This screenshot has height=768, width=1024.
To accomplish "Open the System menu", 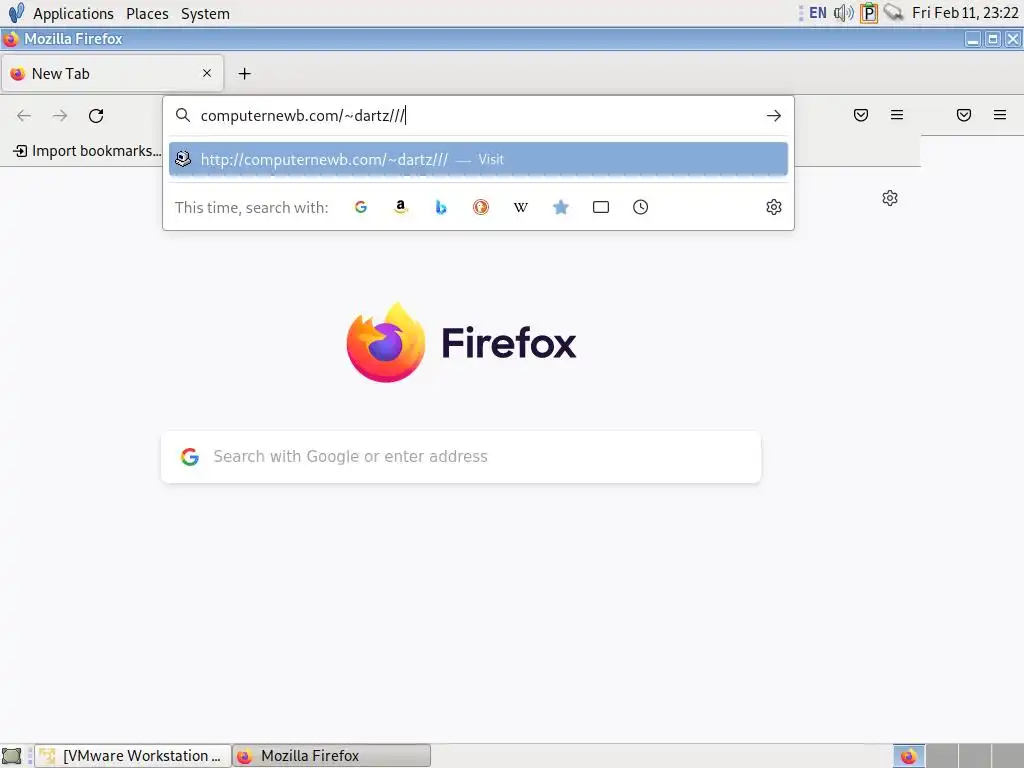I will click(x=205, y=14).
